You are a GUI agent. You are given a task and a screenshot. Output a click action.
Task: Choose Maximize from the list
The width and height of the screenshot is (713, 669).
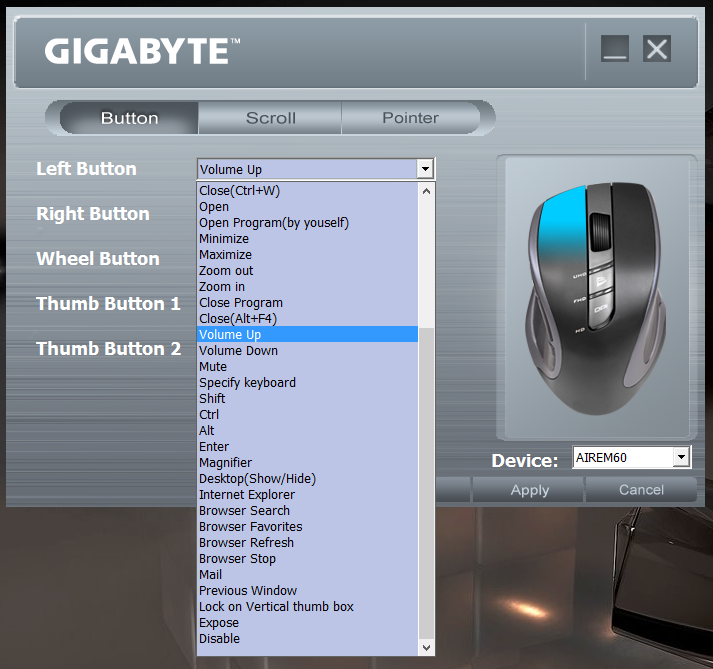pos(307,254)
